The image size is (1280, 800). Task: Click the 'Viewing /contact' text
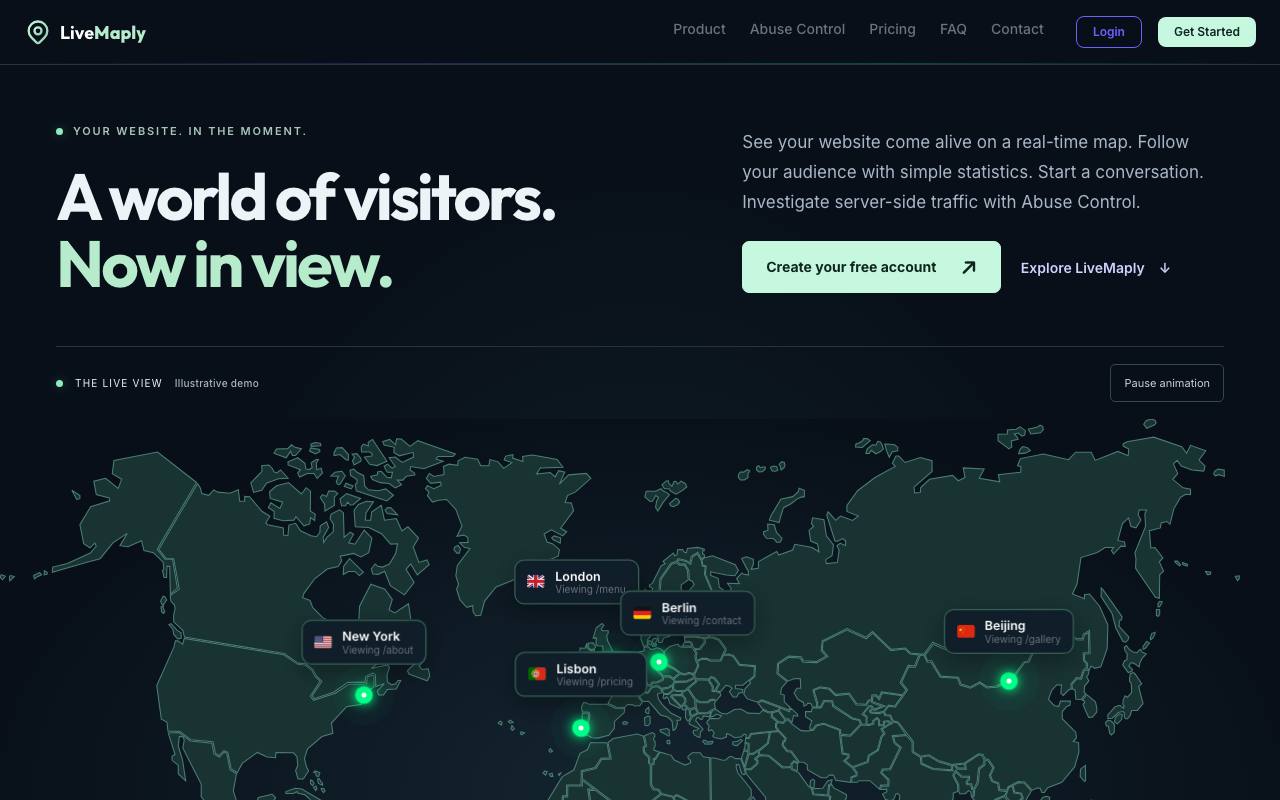click(x=701, y=621)
